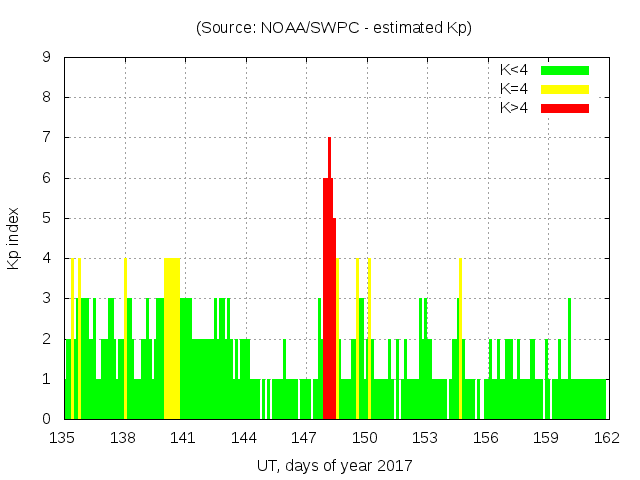This screenshot has height=480, width=640.
Task: Select the thin yellow bar at day 138
Action: tap(125, 338)
